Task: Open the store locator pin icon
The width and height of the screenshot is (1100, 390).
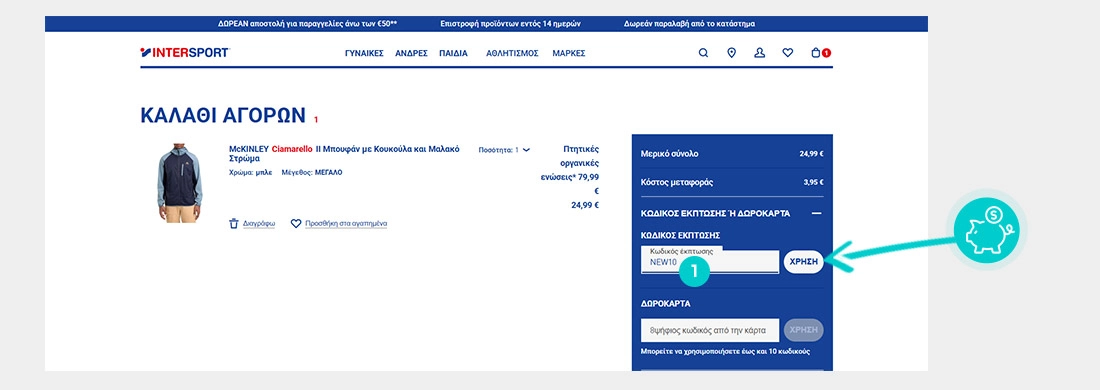Action: 732,53
